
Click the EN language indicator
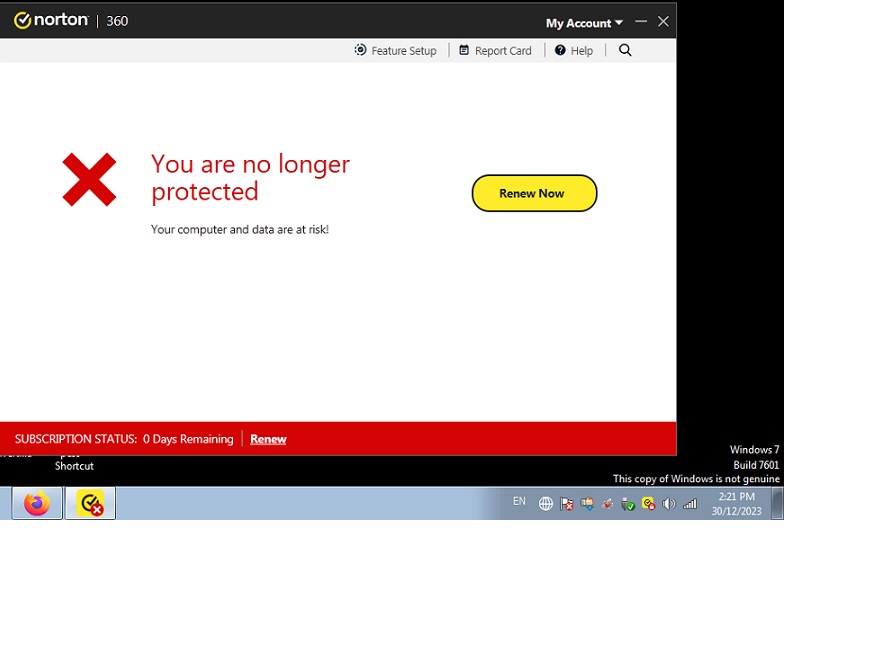(x=519, y=501)
